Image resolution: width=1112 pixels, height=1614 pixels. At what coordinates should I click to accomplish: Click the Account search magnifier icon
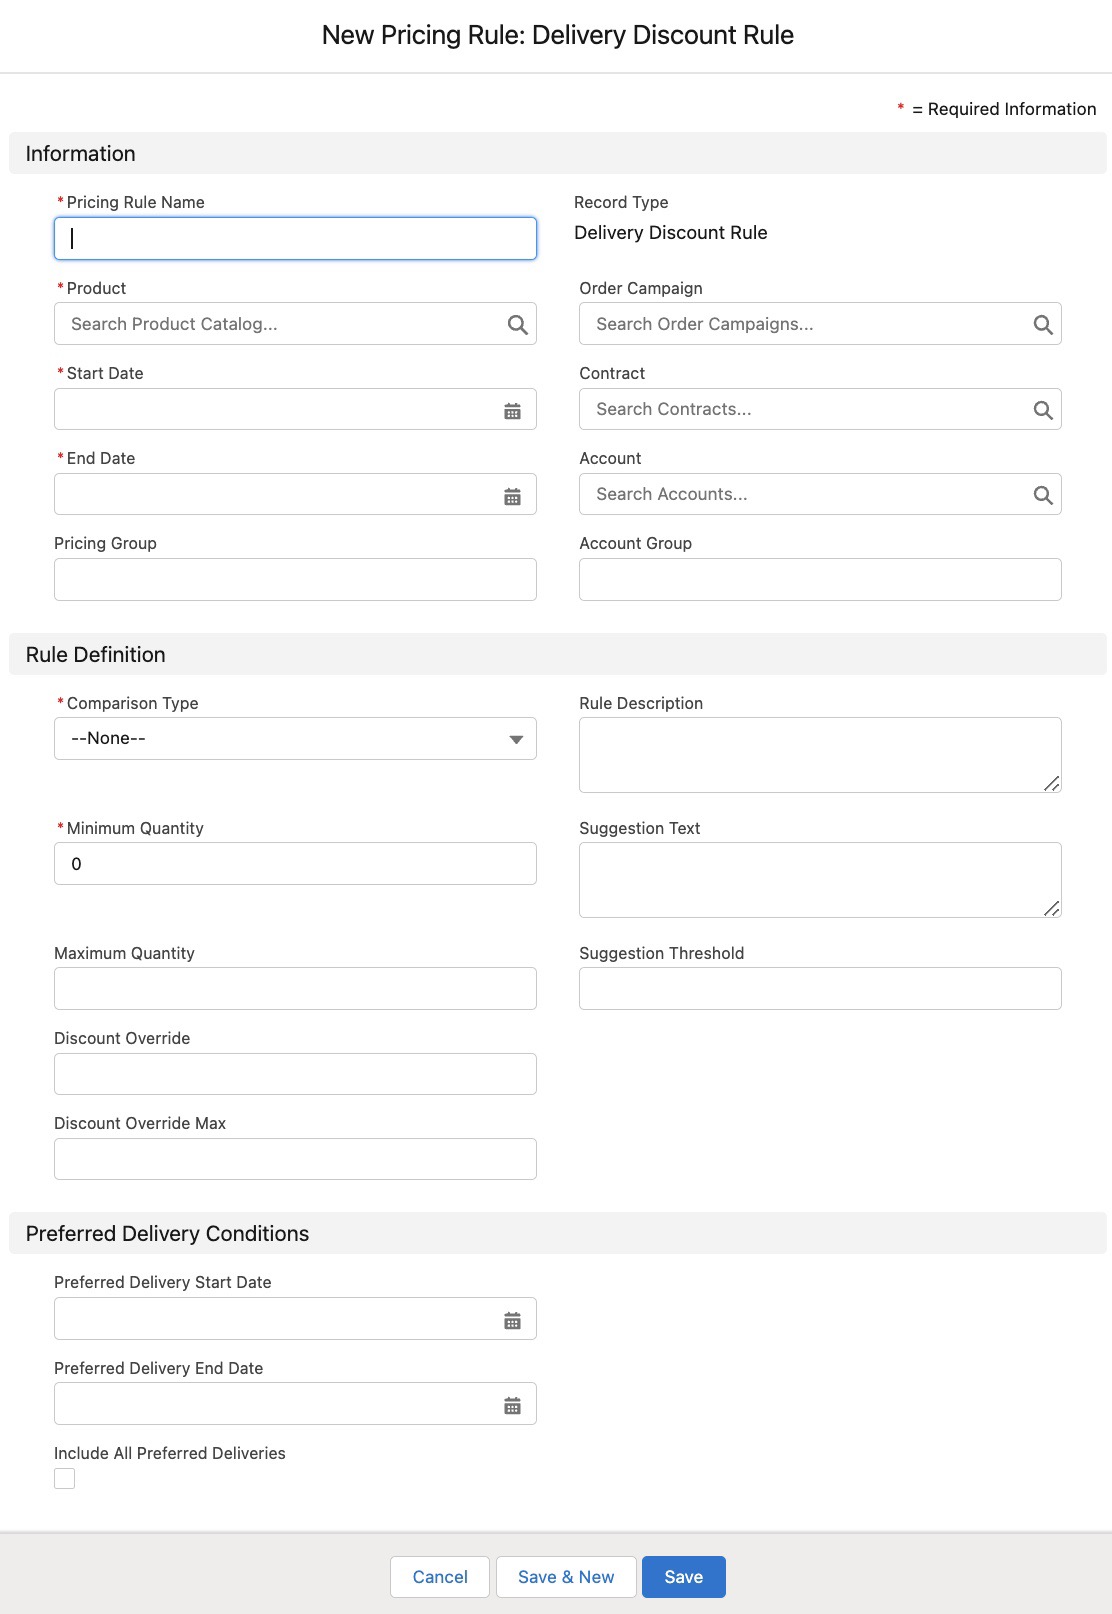[1042, 495]
